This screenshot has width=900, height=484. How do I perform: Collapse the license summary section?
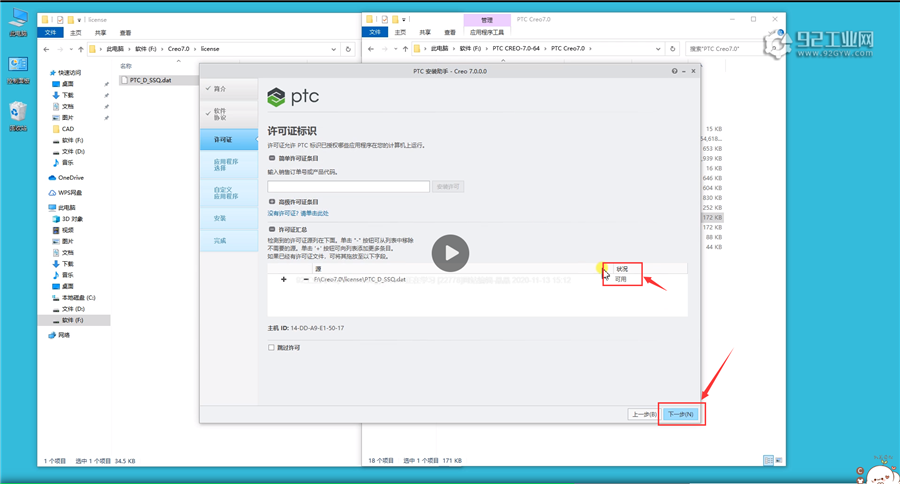coord(272,229)
